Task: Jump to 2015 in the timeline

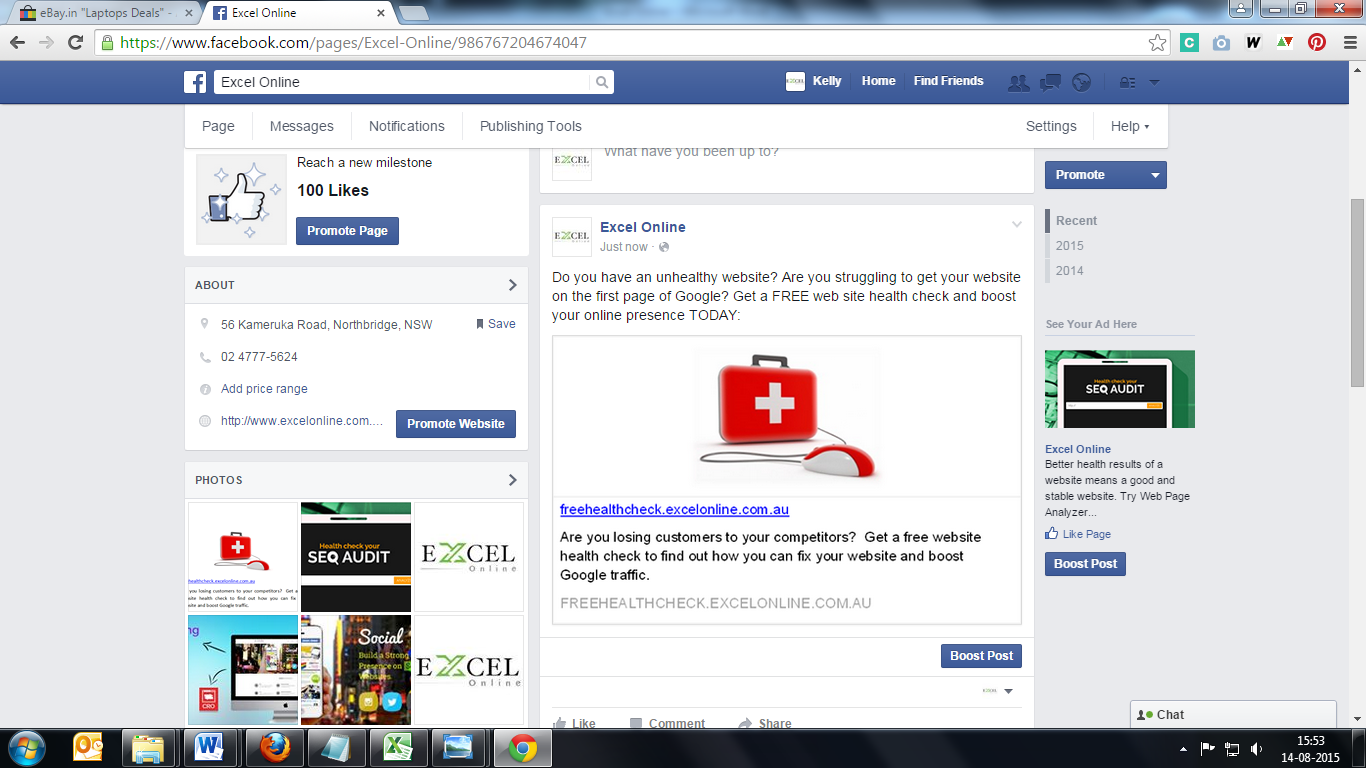Action: point(1069,246)
